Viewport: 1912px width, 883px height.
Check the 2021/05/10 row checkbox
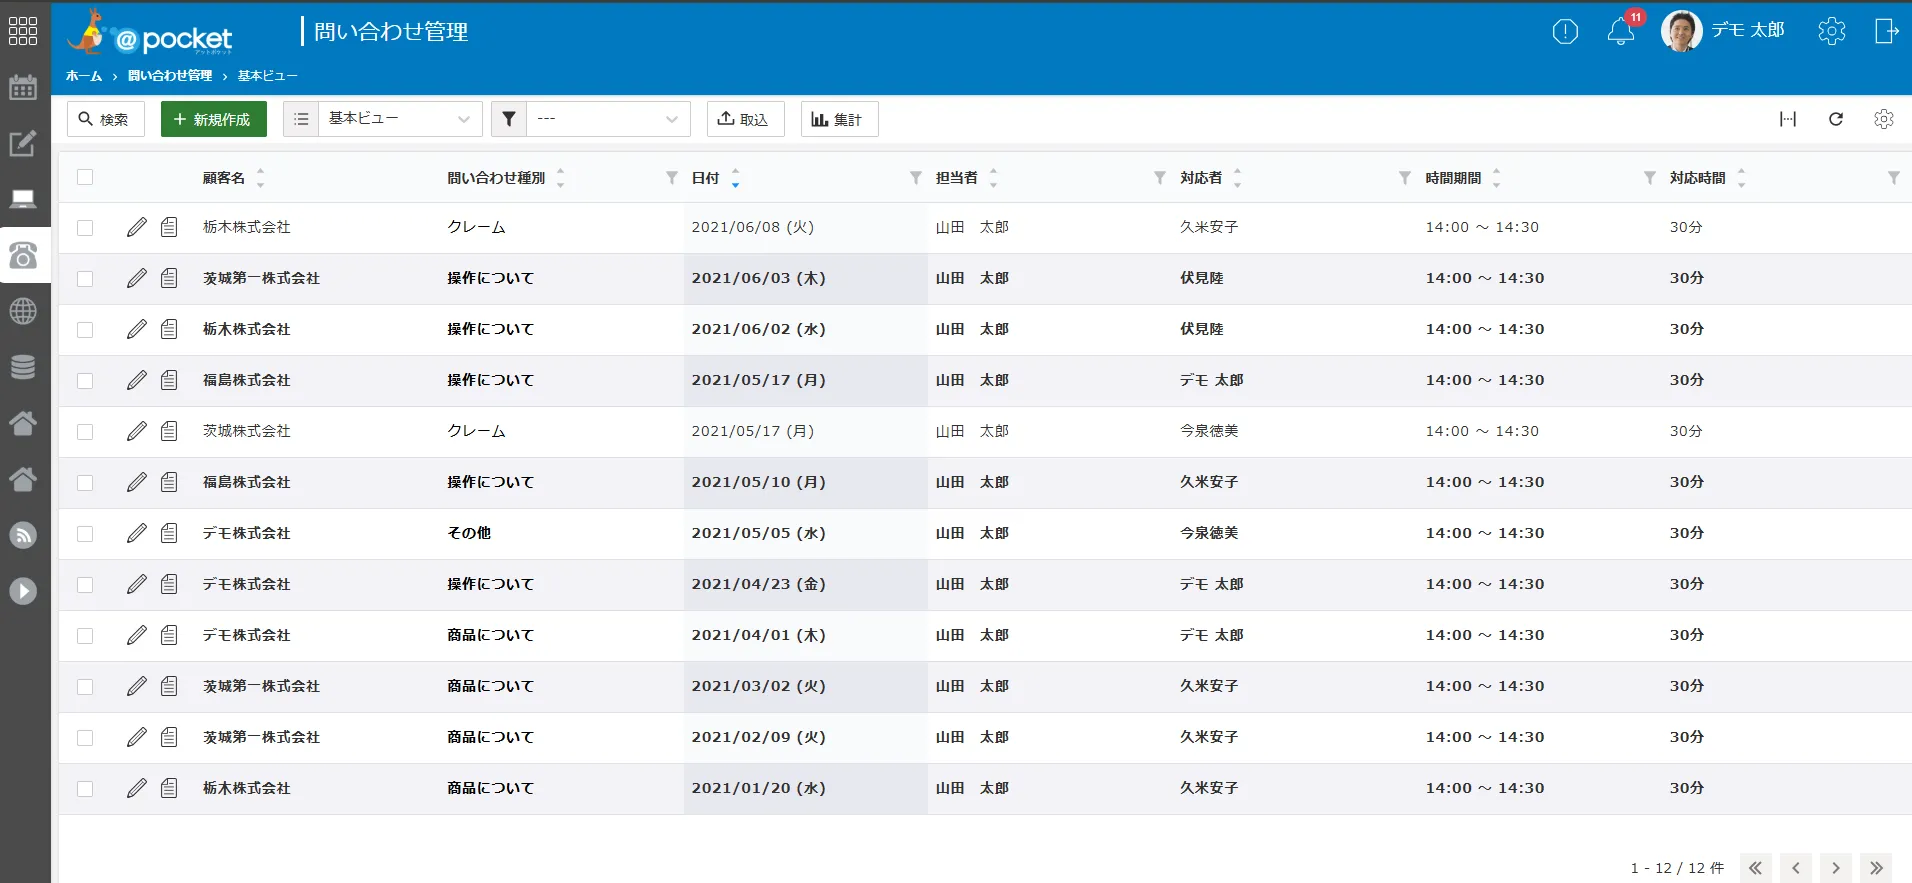pos(85,483)
